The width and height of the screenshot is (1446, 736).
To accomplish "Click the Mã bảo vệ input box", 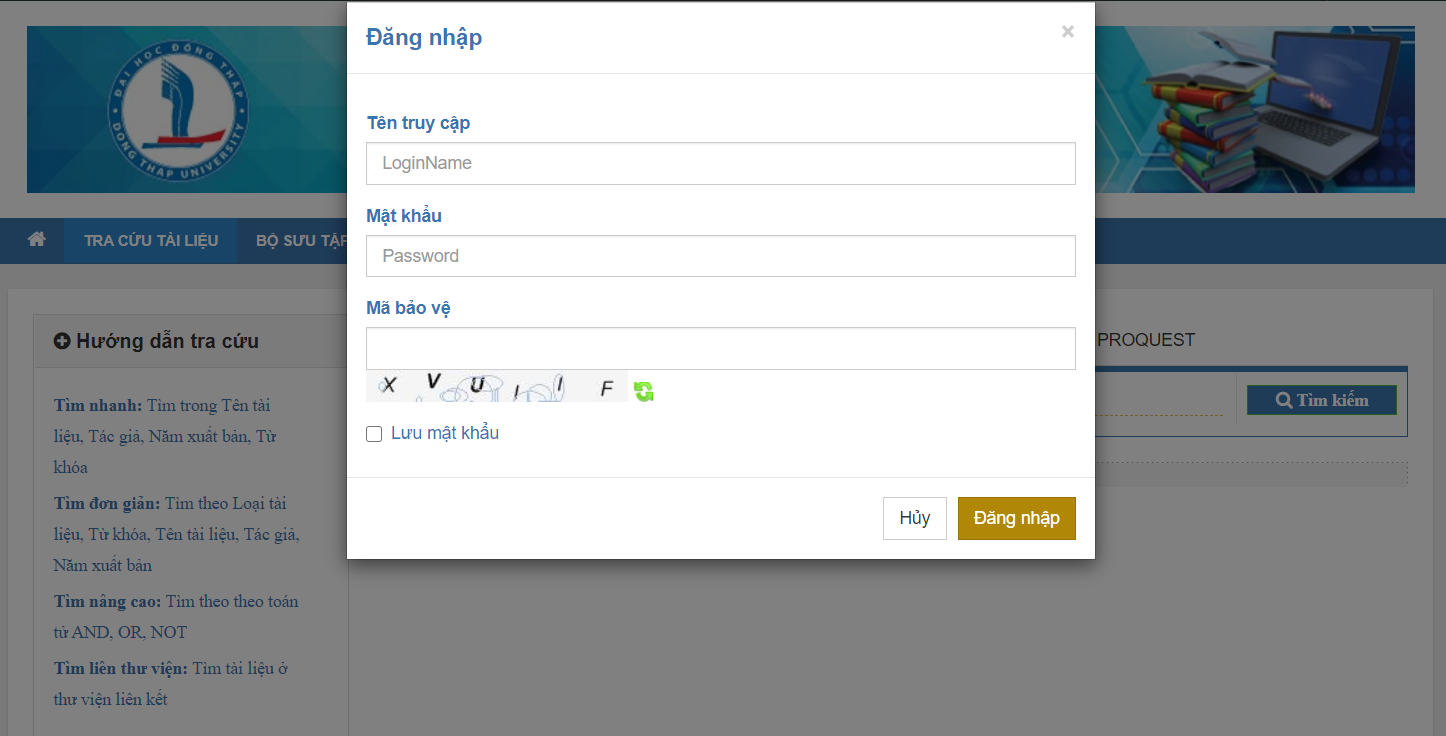I will click(720, 348).
